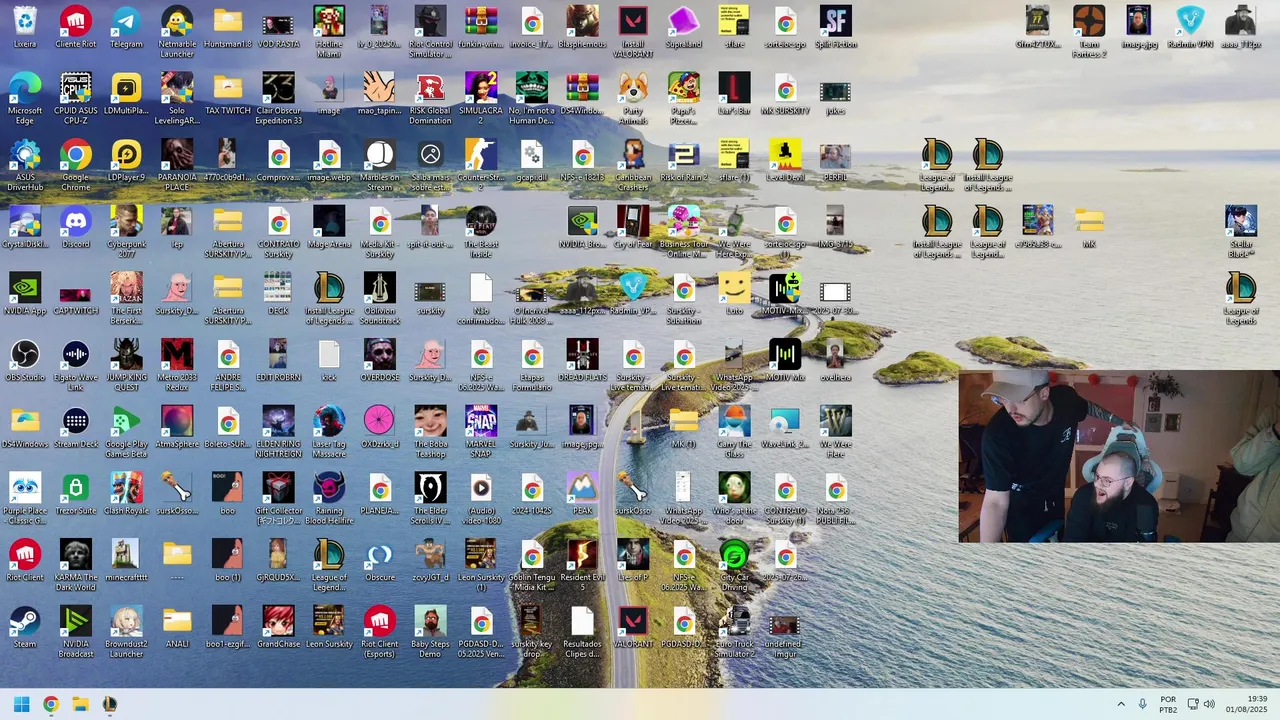Select Counter-Strike 2 desktop icon

point(481,165)
